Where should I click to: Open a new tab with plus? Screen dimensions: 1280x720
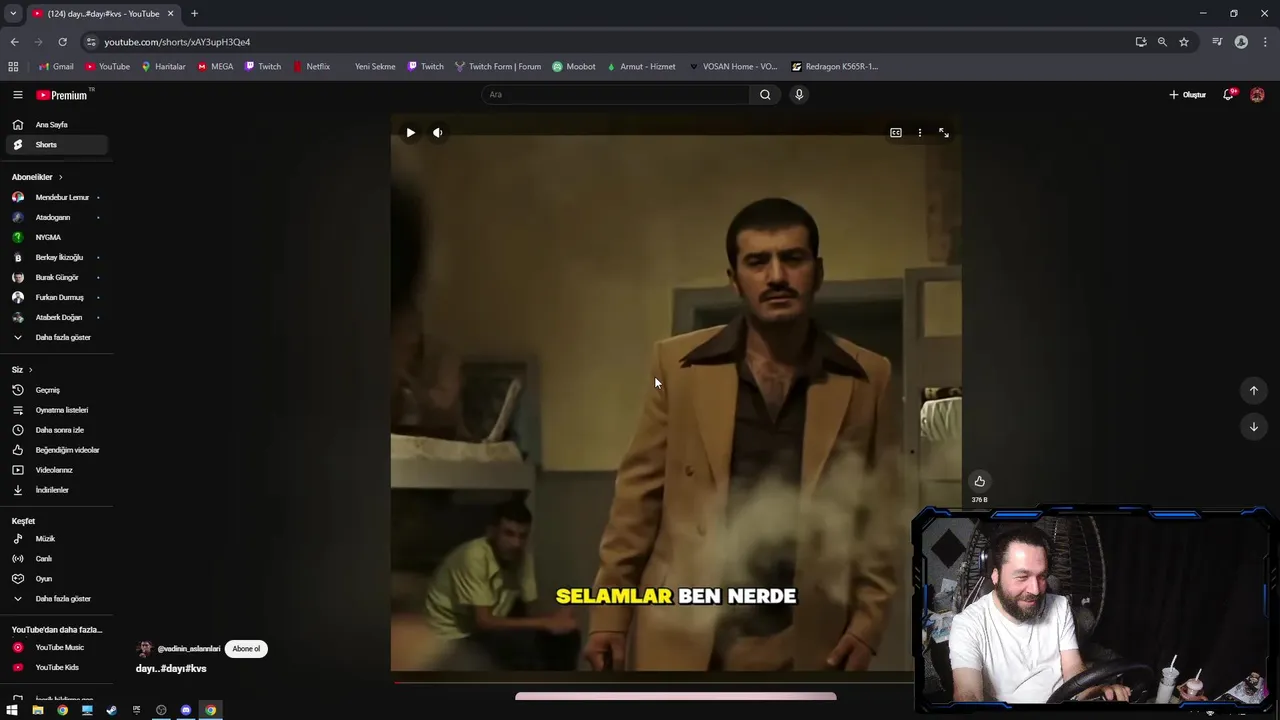194,14
